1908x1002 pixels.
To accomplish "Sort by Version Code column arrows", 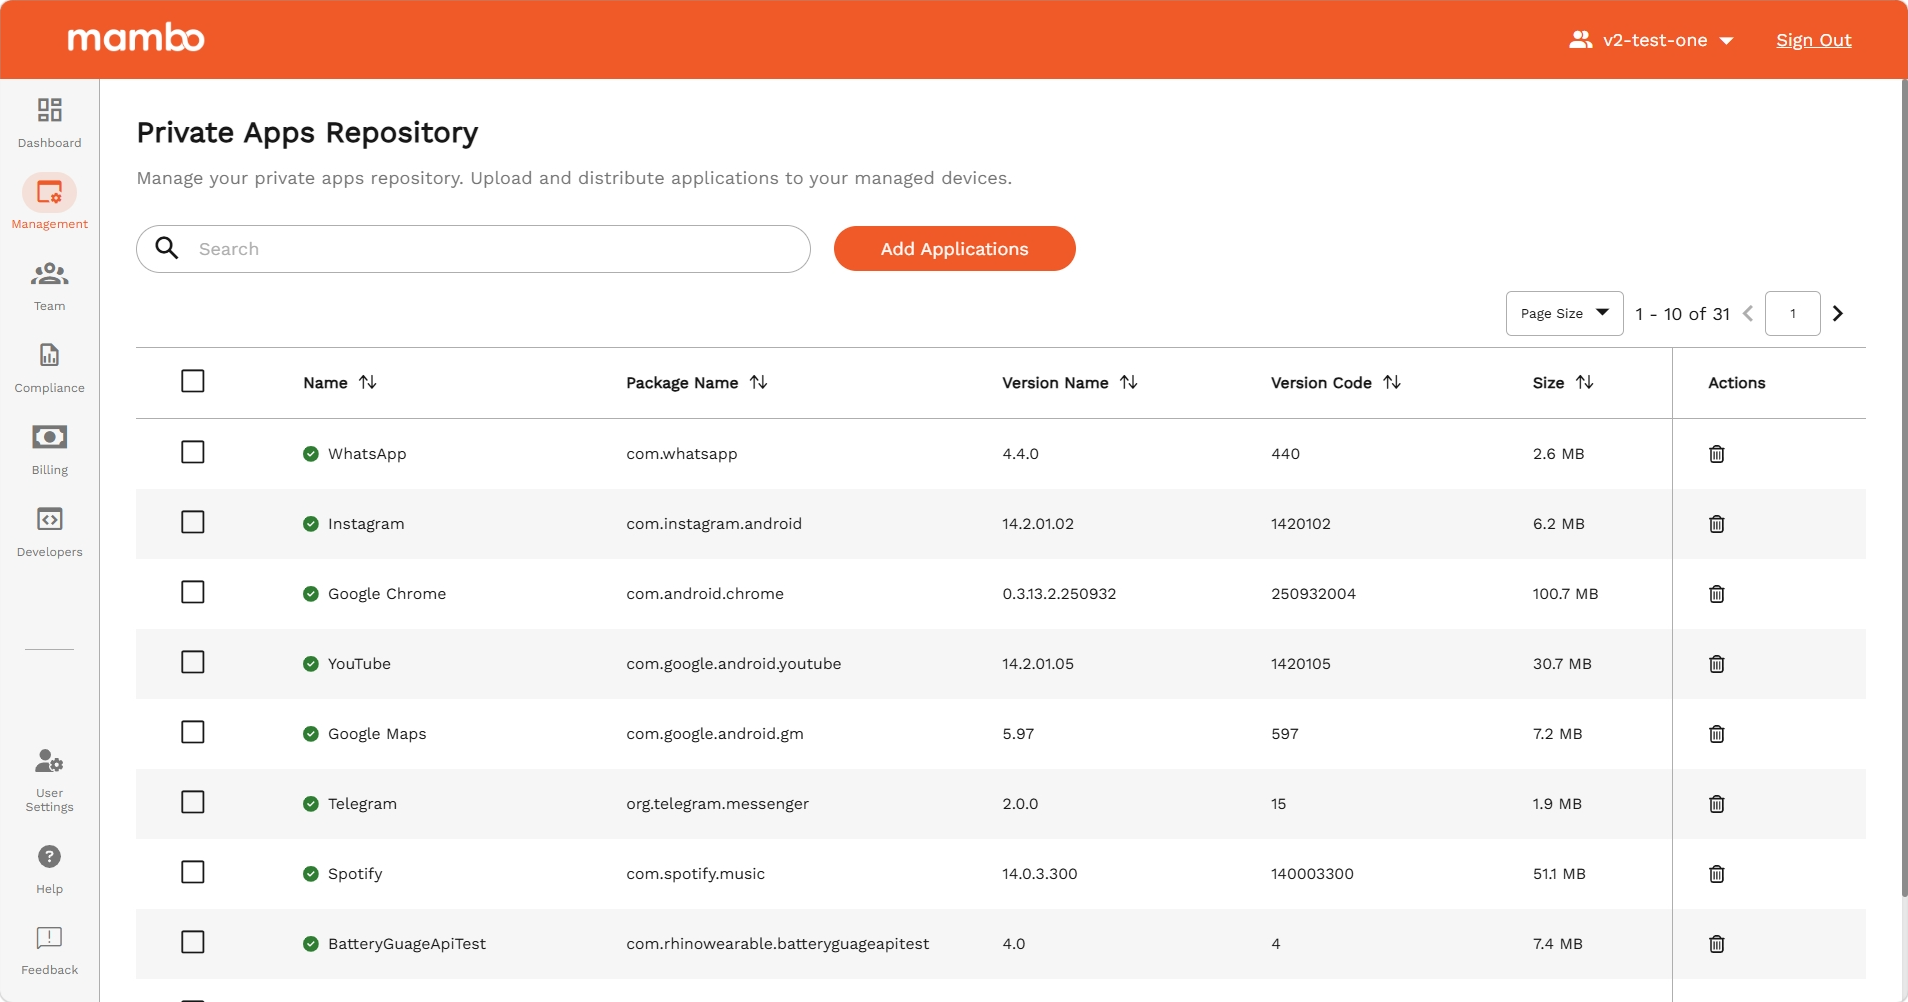I will pyautogui.click(x=1392, y=382).
